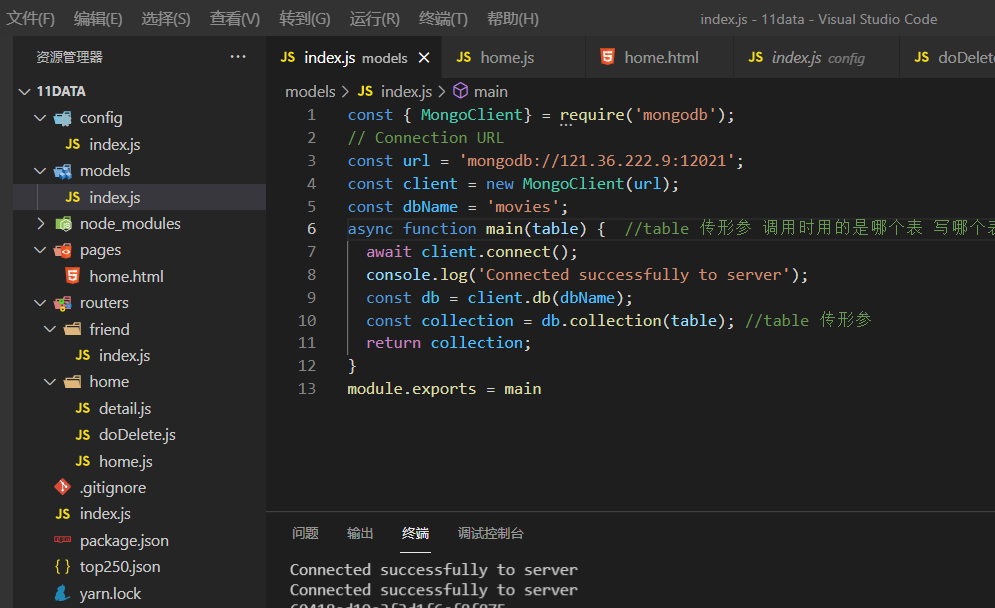Click the git icon beside .gitignore
995x608 pixels.
(x=62, y=487)
